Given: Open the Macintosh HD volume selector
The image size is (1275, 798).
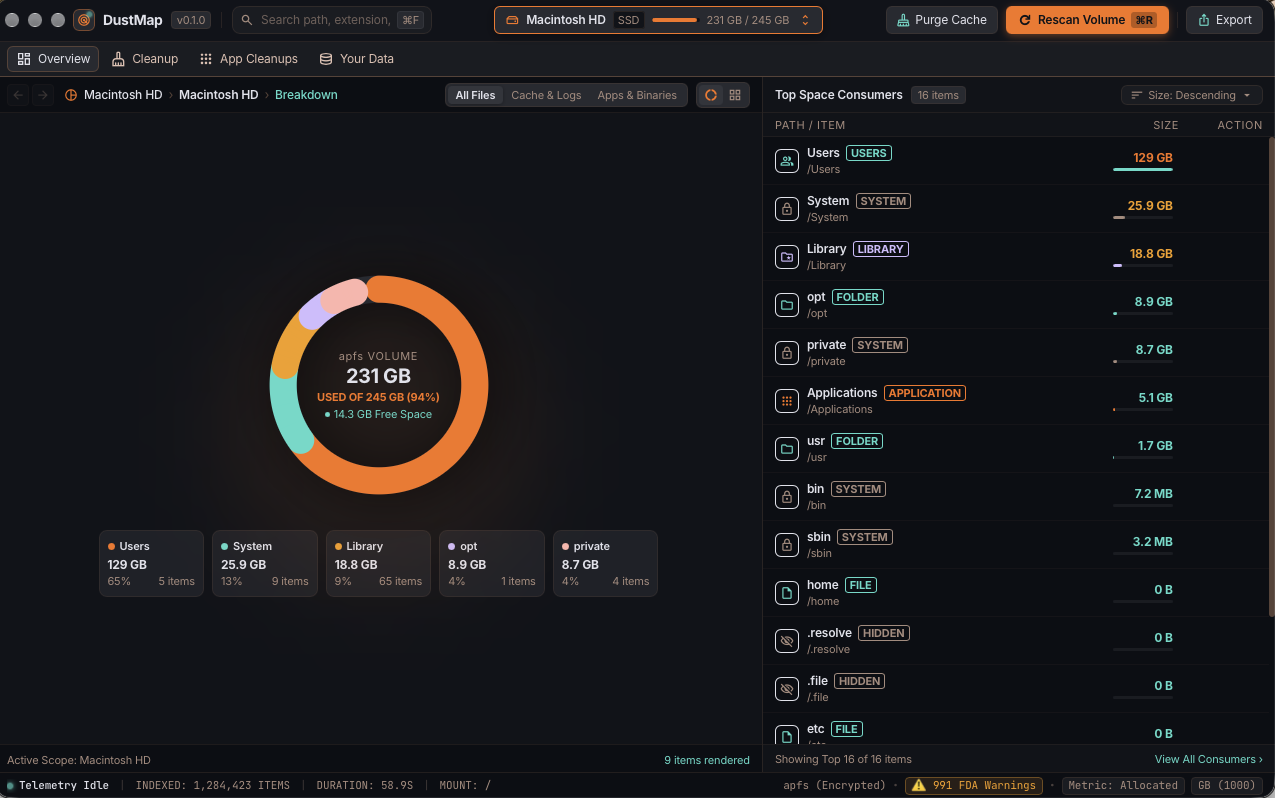Looking at the screenshot, I should (x=658, y=20).
